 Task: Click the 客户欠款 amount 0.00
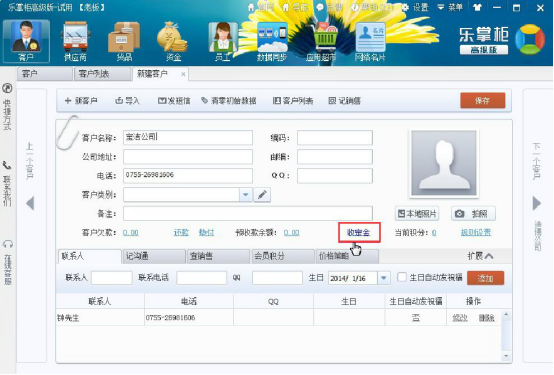pyautogui.click(x=131, y=233)
